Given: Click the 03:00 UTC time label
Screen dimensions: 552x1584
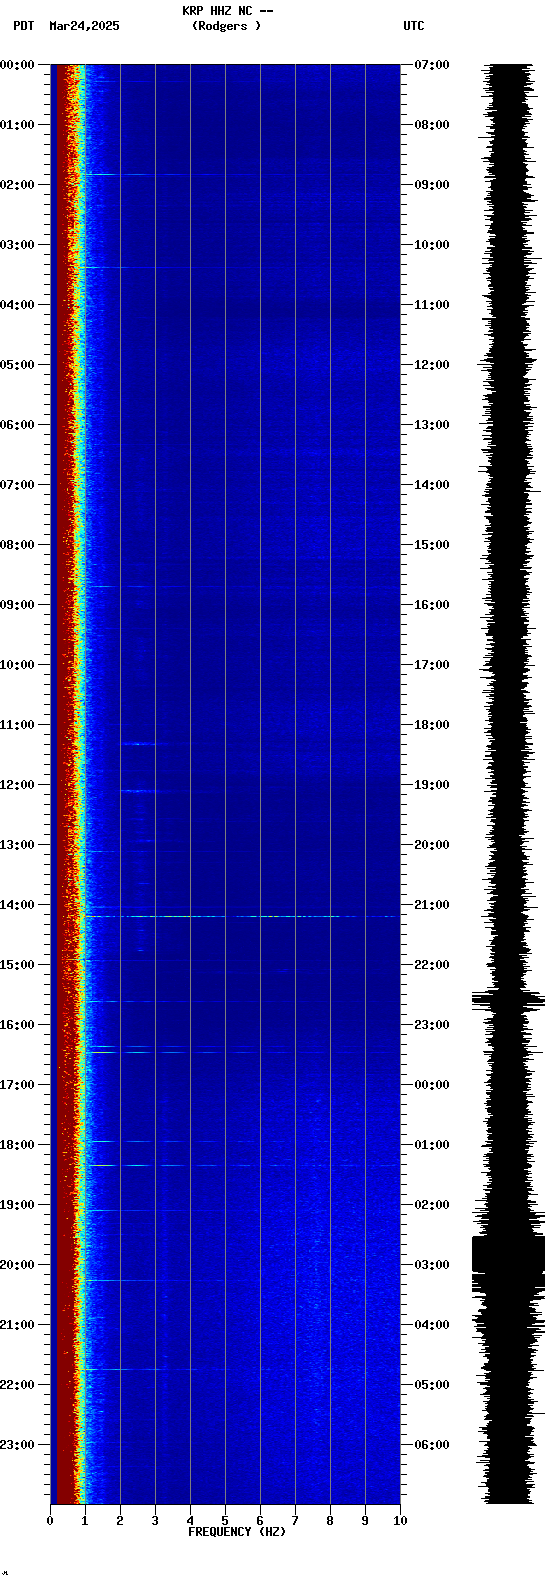Looking at the screenshot, I should (432, 1265).
